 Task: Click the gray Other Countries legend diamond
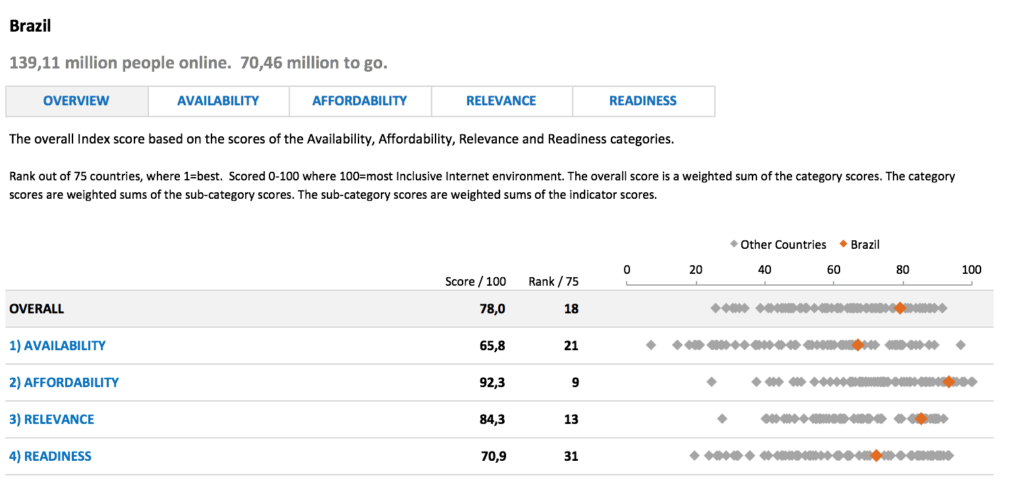733,244
